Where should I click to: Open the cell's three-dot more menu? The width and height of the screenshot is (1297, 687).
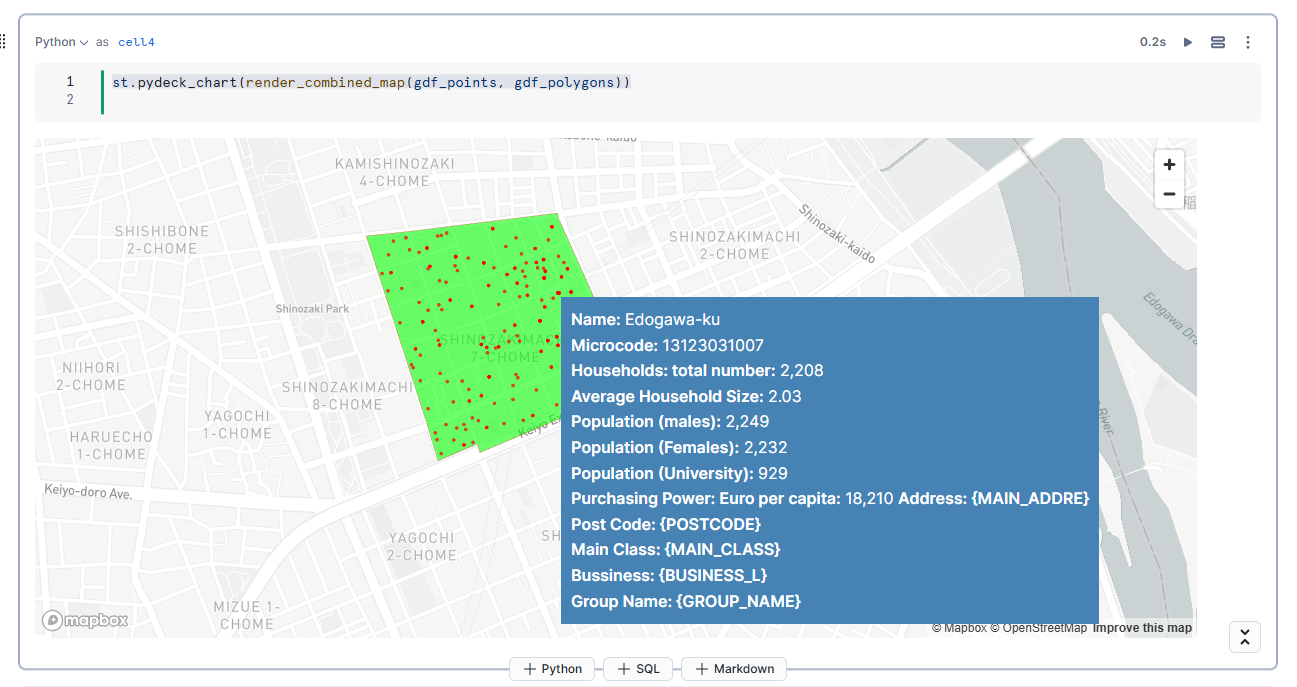[1248, 42]
